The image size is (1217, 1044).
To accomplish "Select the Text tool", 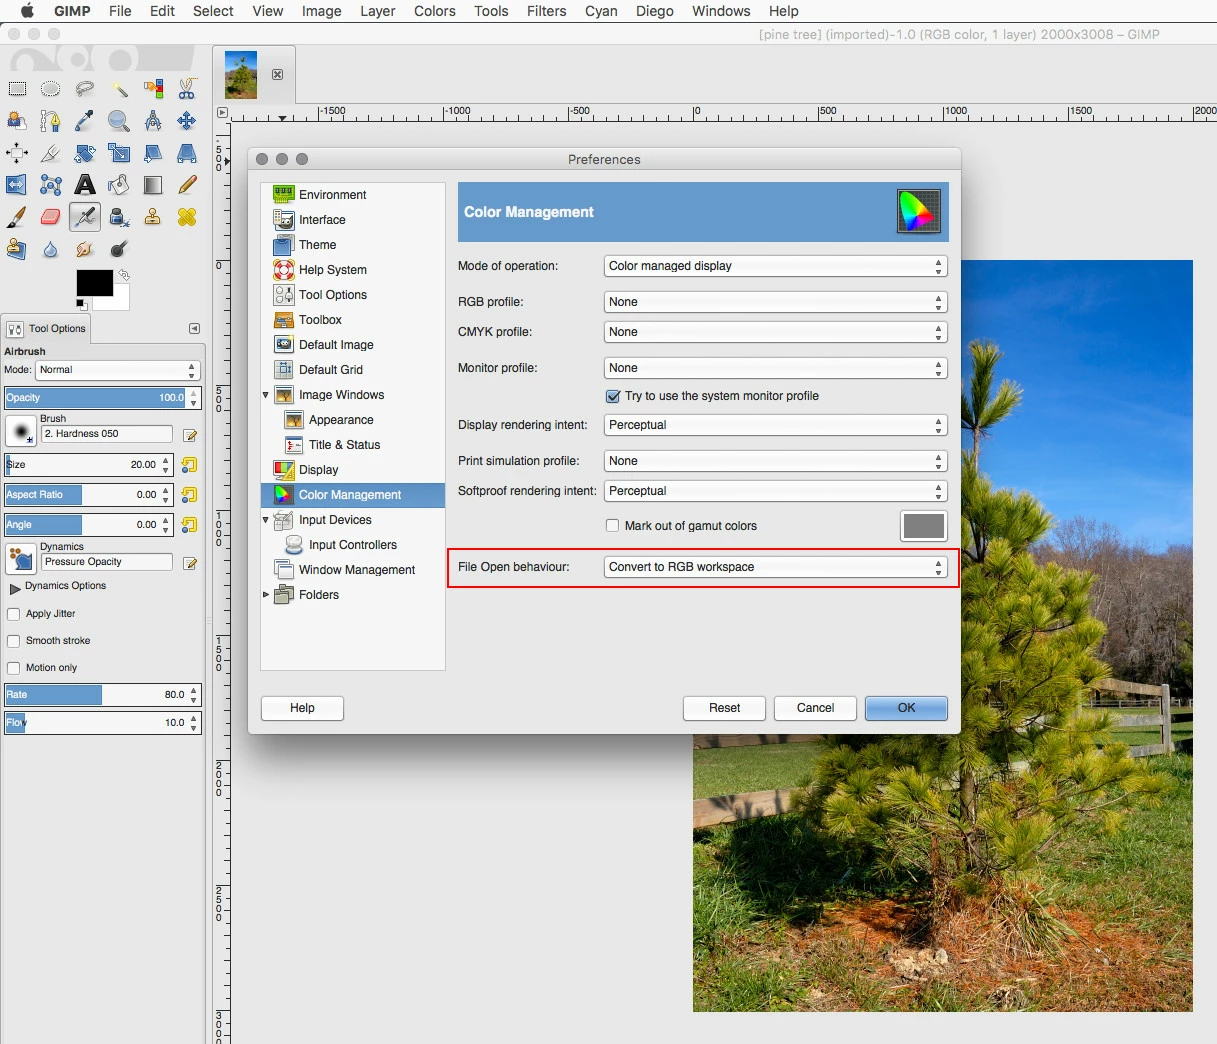I will 85,185.
